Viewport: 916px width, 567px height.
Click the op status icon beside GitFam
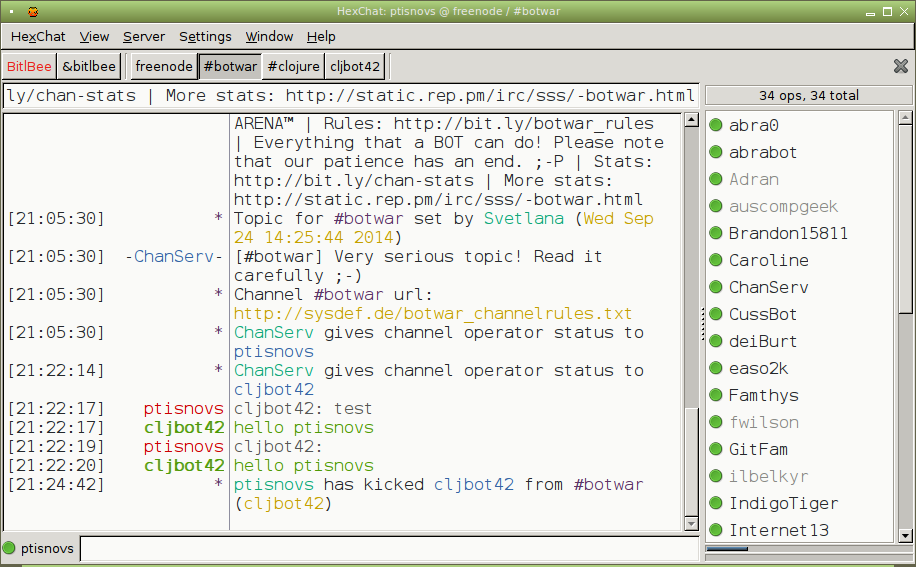pyautogui.click(x=716, y=448)
